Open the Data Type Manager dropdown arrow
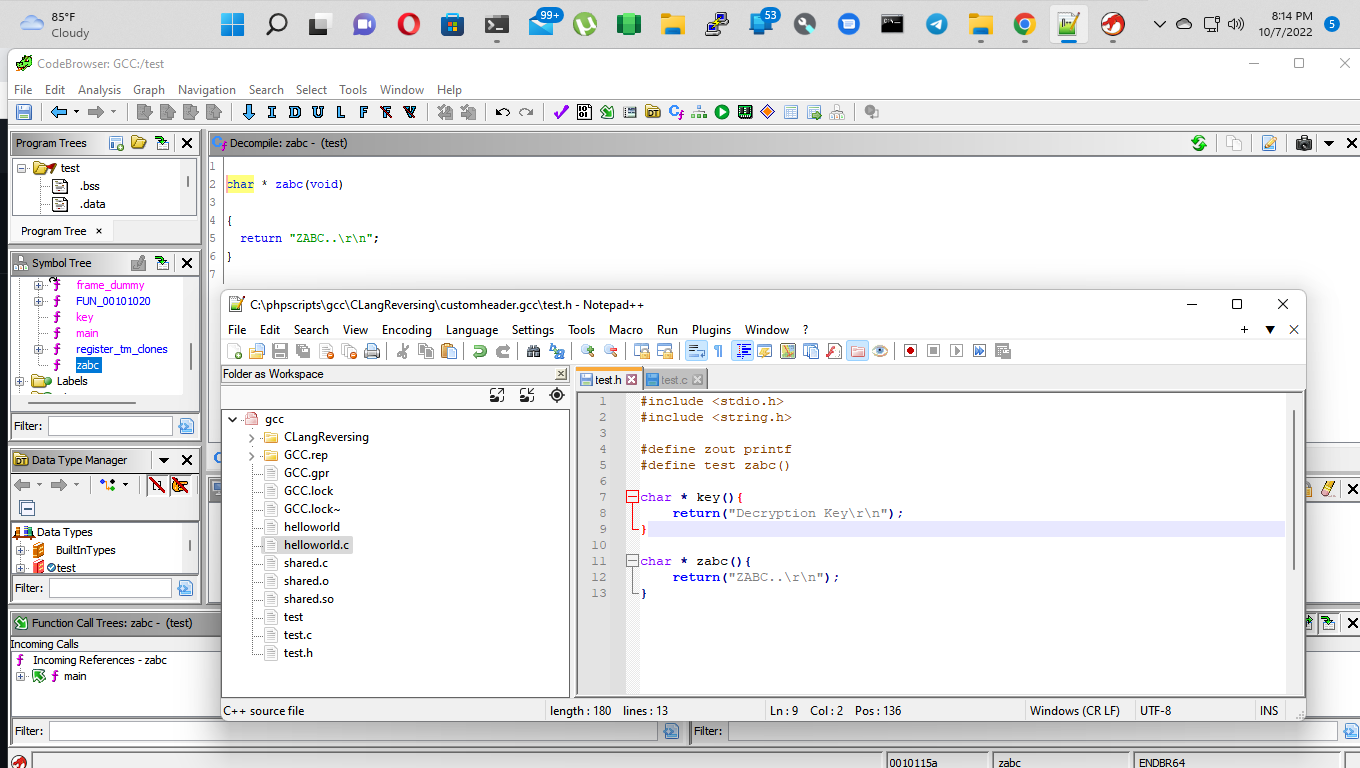Viewport: 1360px width, 768px height. click(x=164, y=460)
